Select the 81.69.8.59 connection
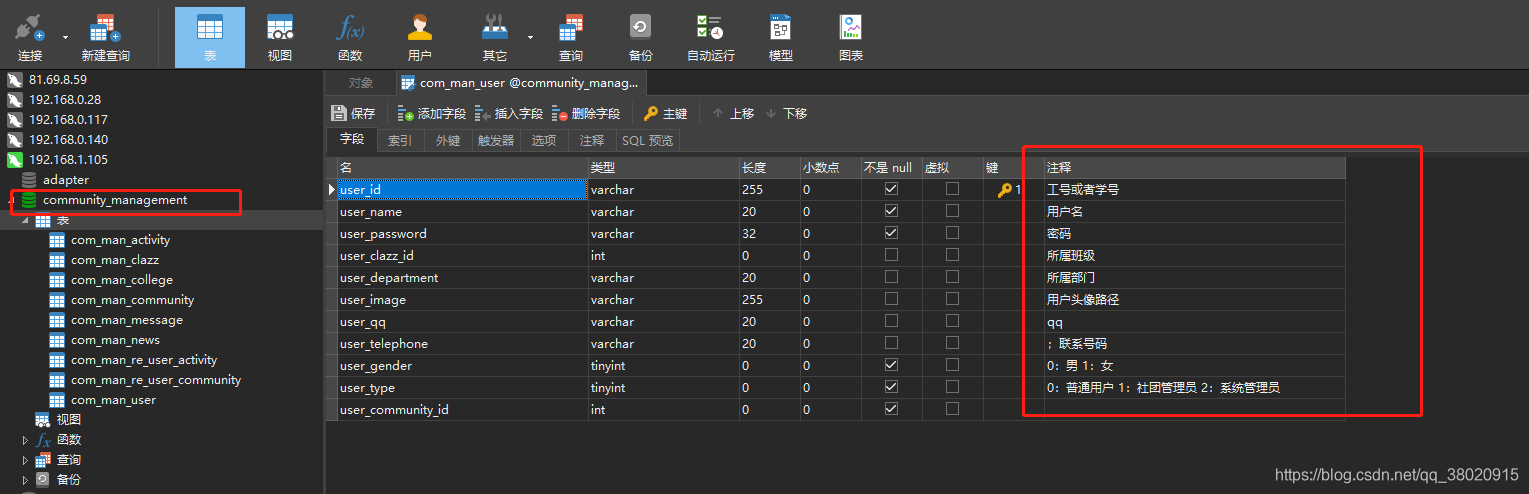 58,79
